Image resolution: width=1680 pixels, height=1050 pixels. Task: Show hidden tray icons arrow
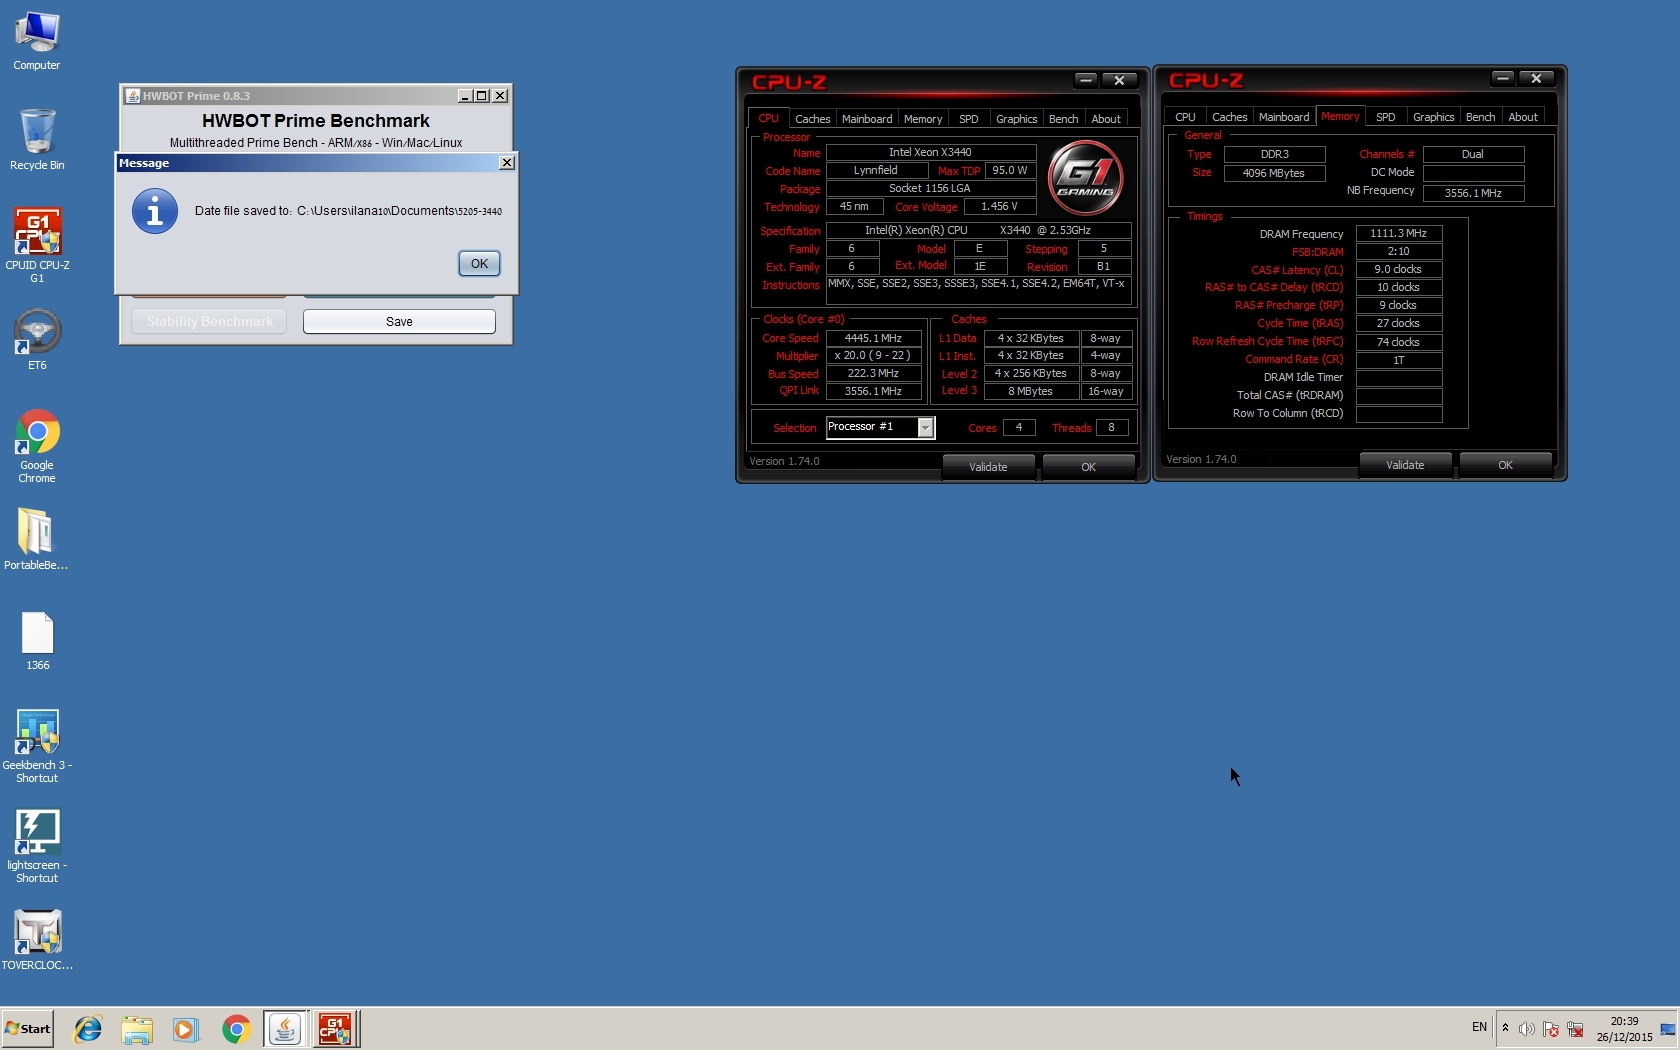point(1505,1028)
